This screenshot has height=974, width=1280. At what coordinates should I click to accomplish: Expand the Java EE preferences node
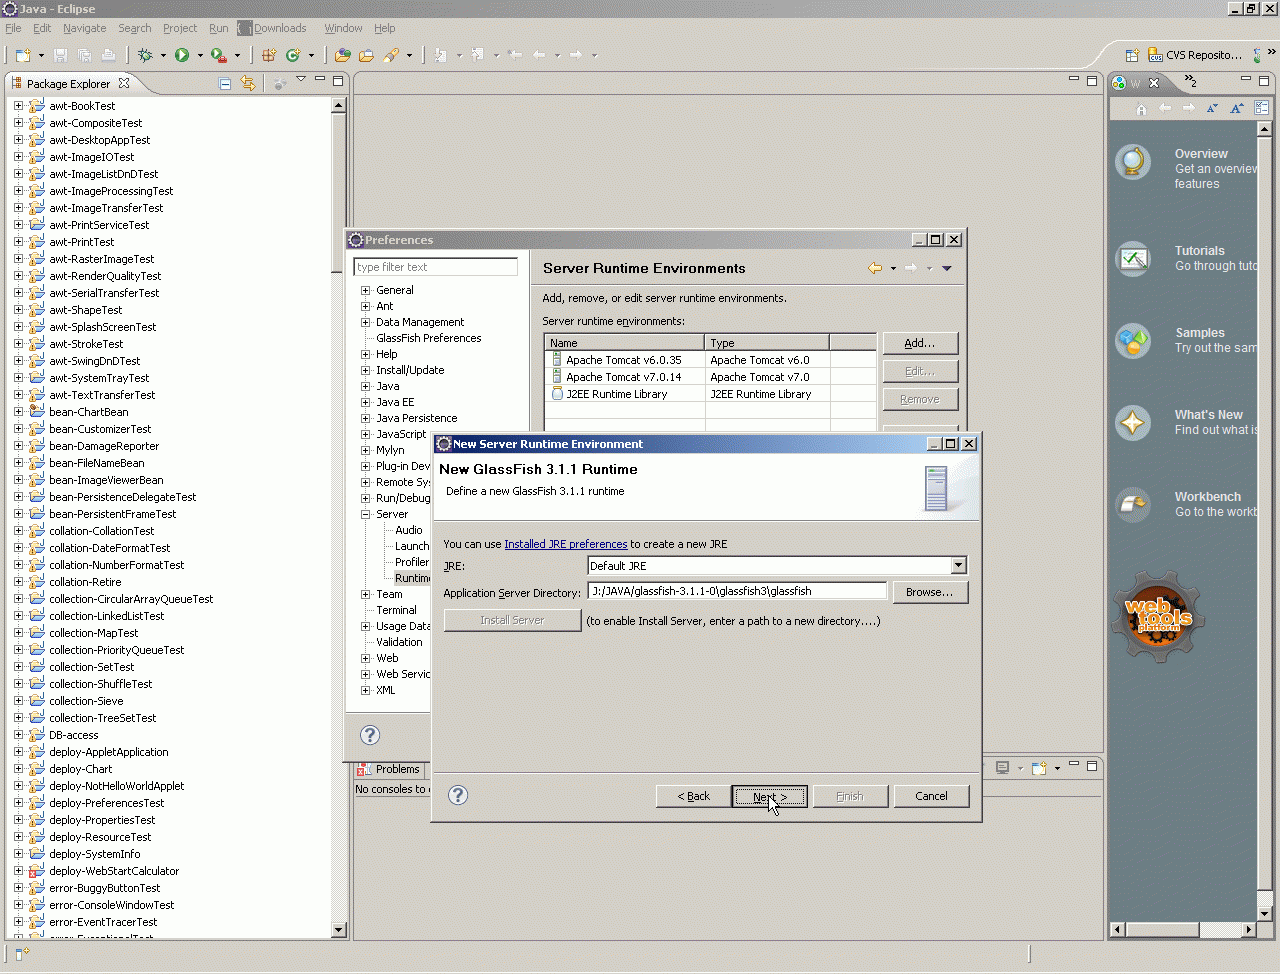click(x=365, y=402)
